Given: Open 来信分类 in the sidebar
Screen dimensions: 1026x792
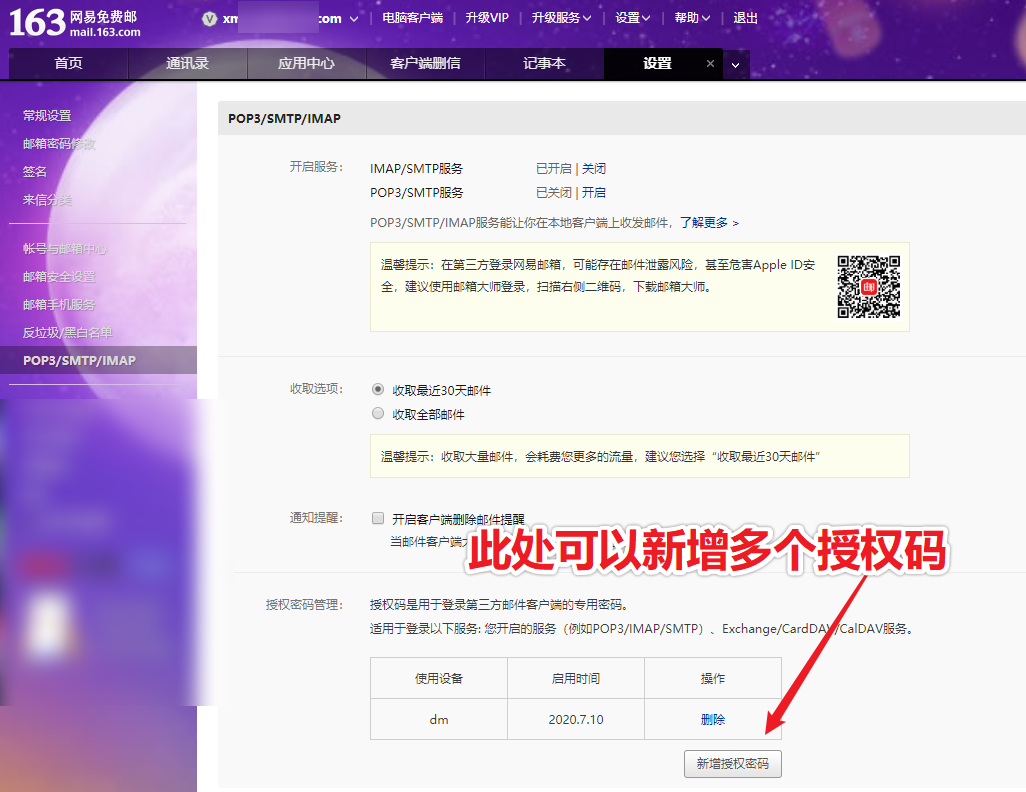Looking at the screenshot, I should [x=47, y=200].
